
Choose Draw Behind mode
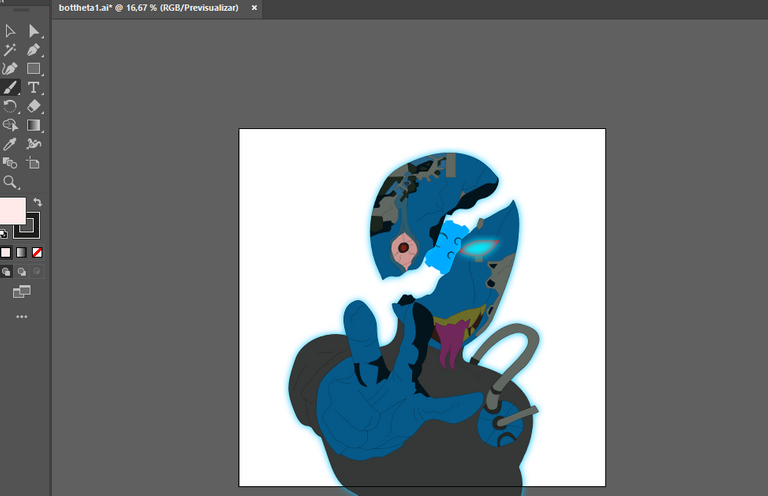(x=22, y=272)
